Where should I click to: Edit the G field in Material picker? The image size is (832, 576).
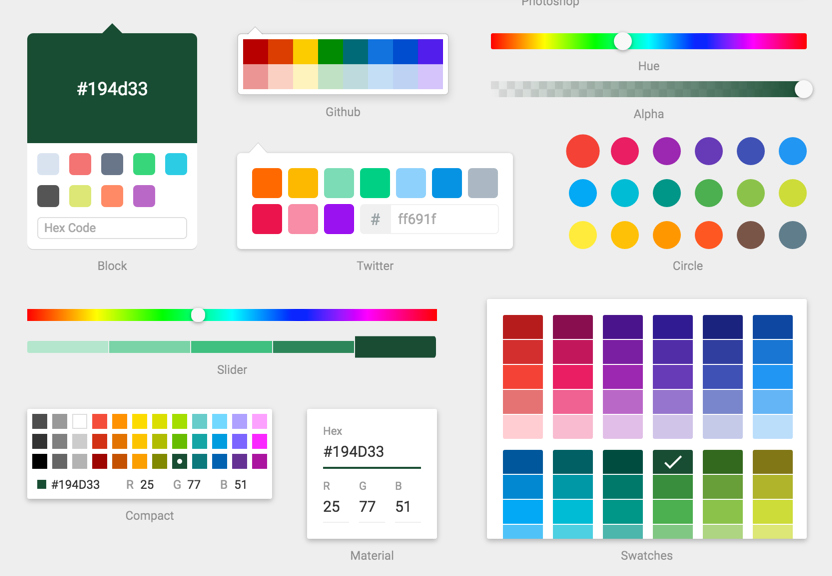pyautogui.click(x=371, y=507)
